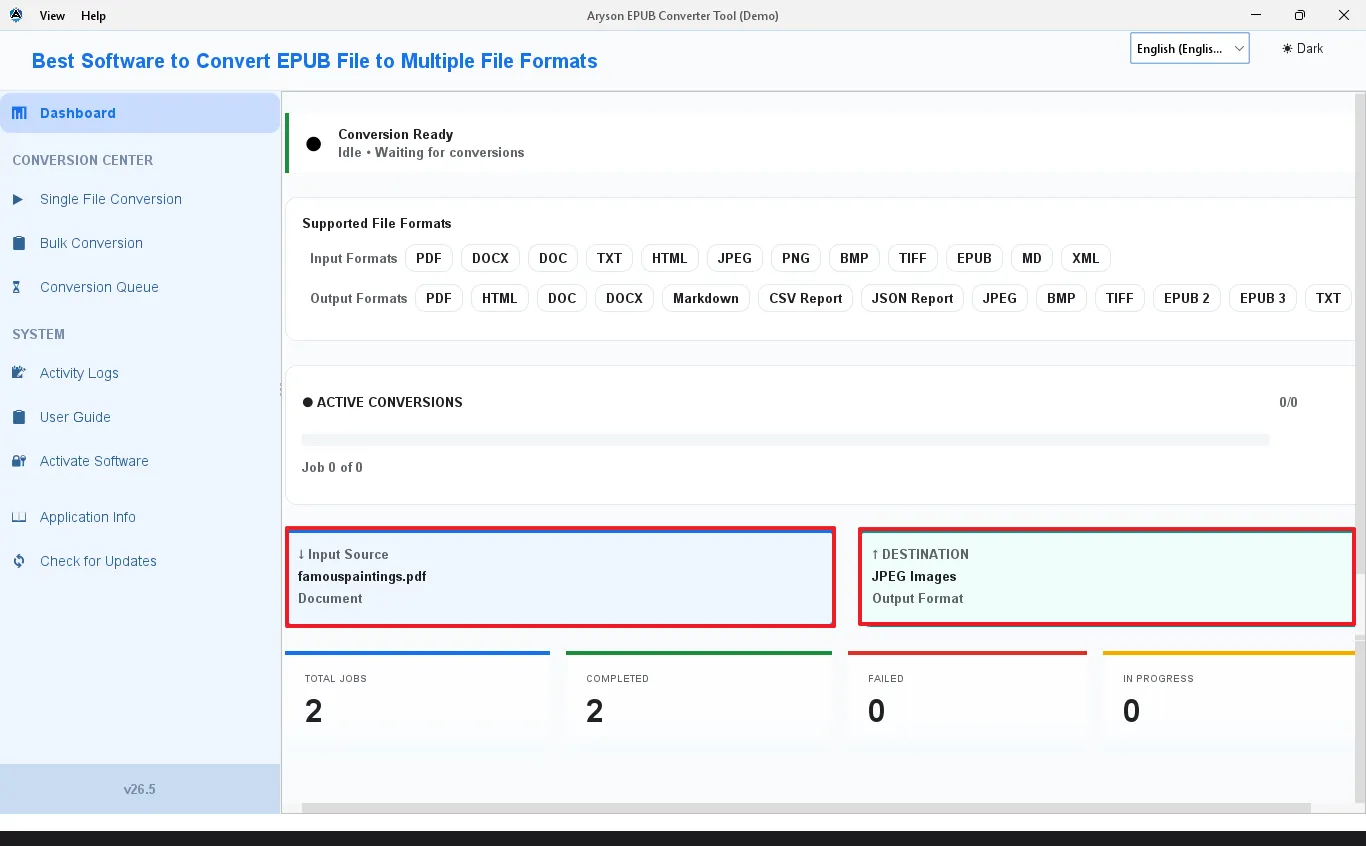Click the Application Info open-book icon

18,517
